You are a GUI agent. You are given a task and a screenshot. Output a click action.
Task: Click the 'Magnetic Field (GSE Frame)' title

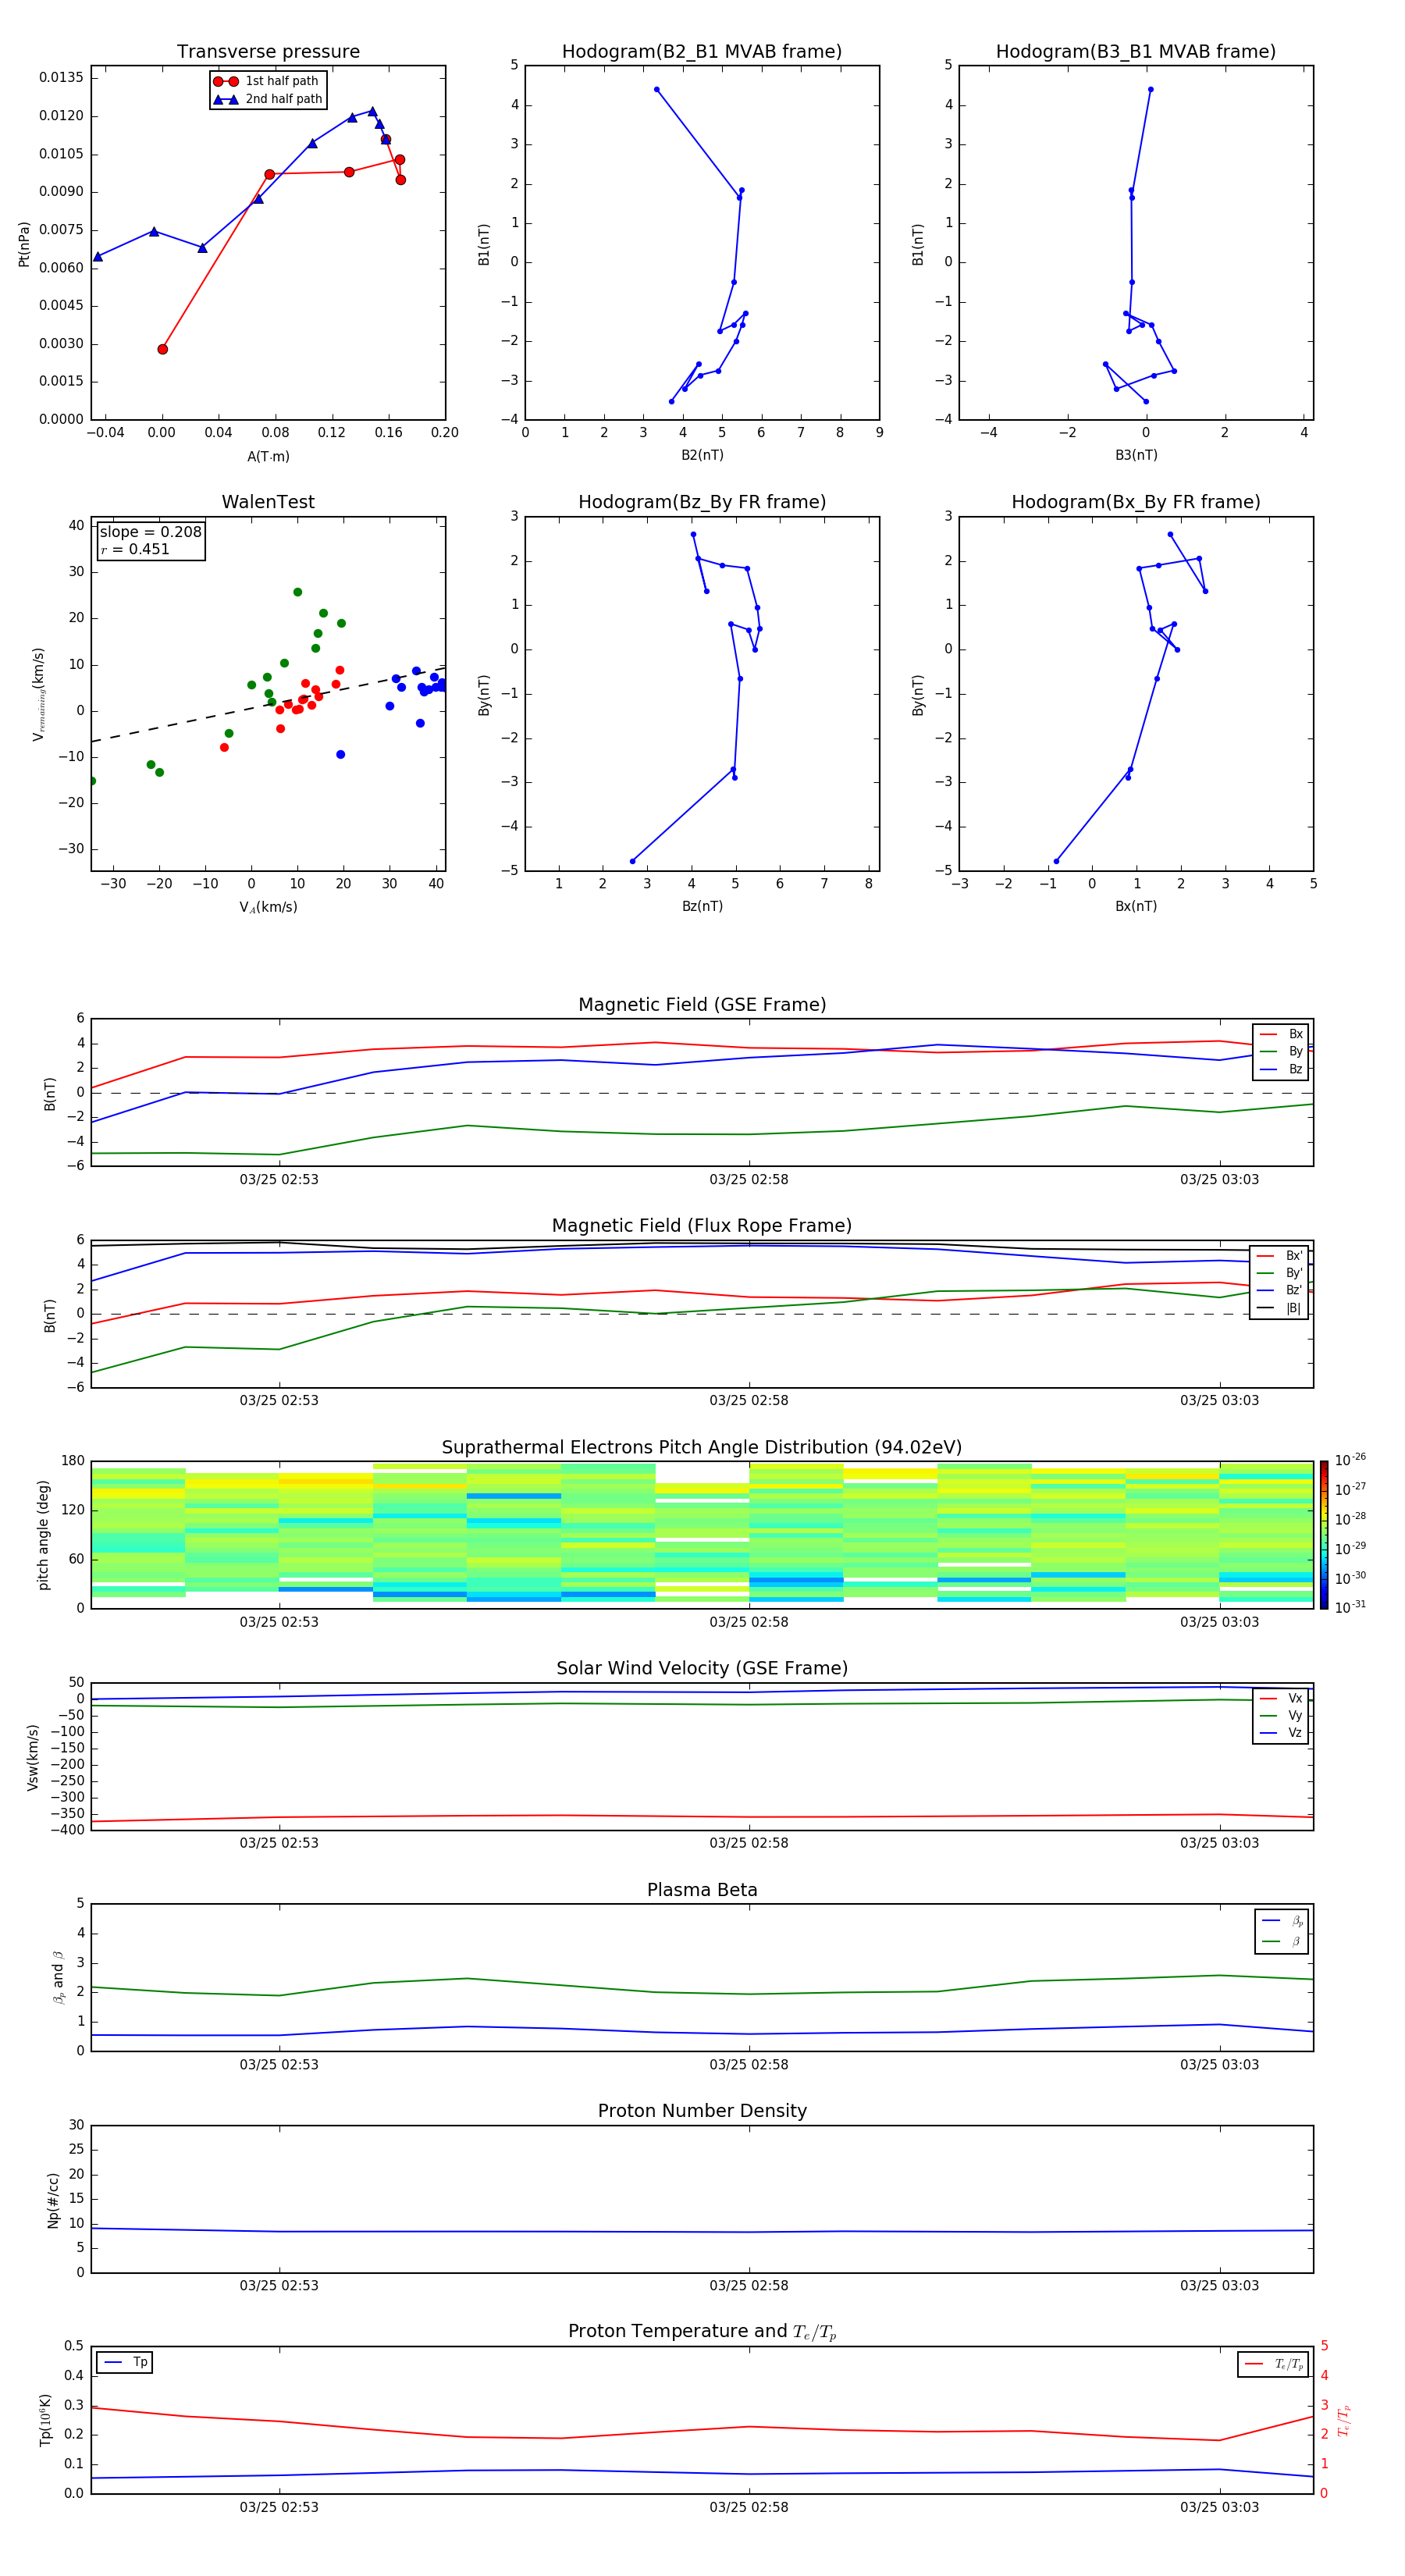click(x=702, y=1005)
